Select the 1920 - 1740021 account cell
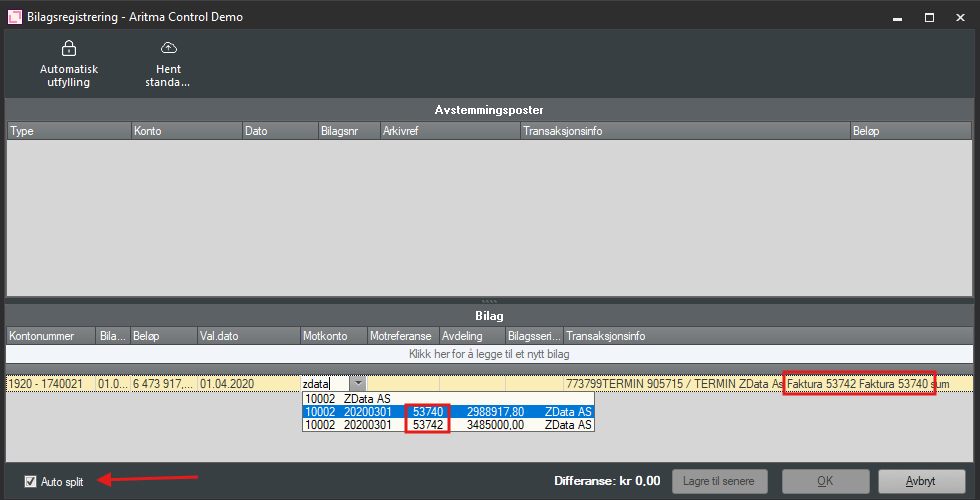Screen dimensions: 980x500 50,383
